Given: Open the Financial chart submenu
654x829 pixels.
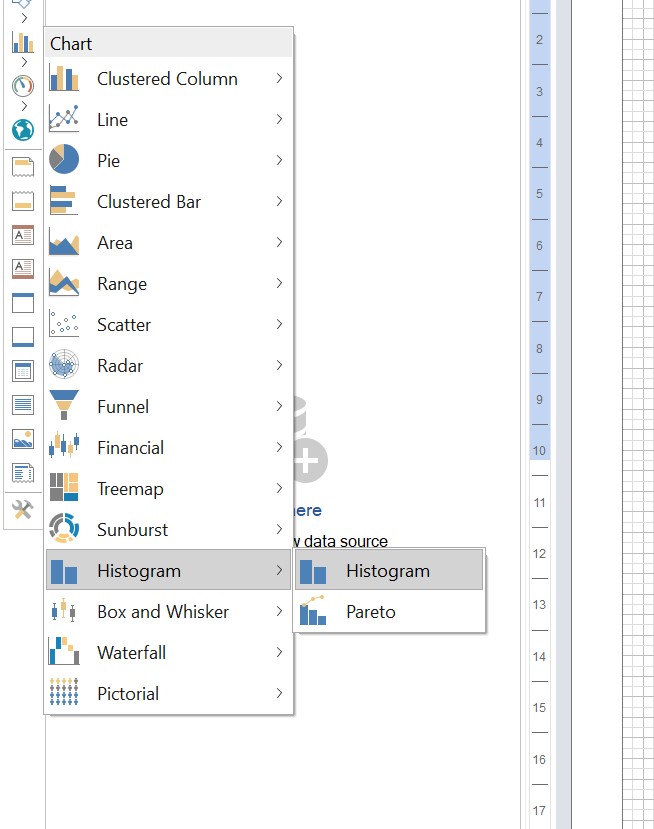Looking at the screenshot, I should tap(169, 447).
